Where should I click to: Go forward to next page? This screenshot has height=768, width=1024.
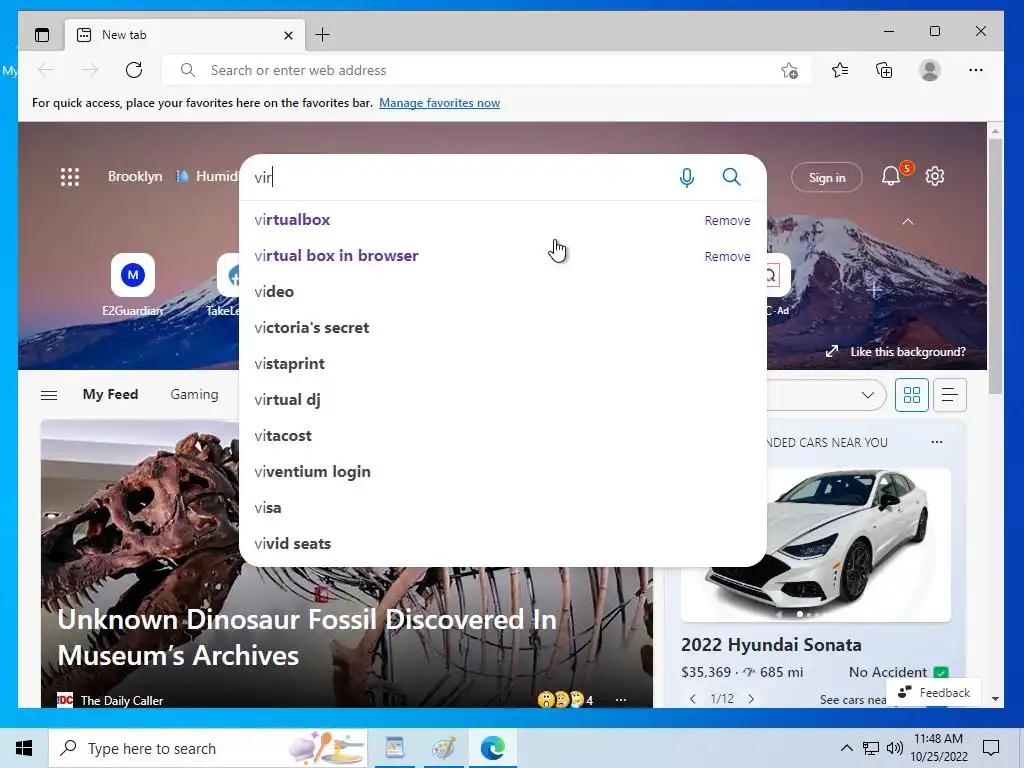click(90, 70)
